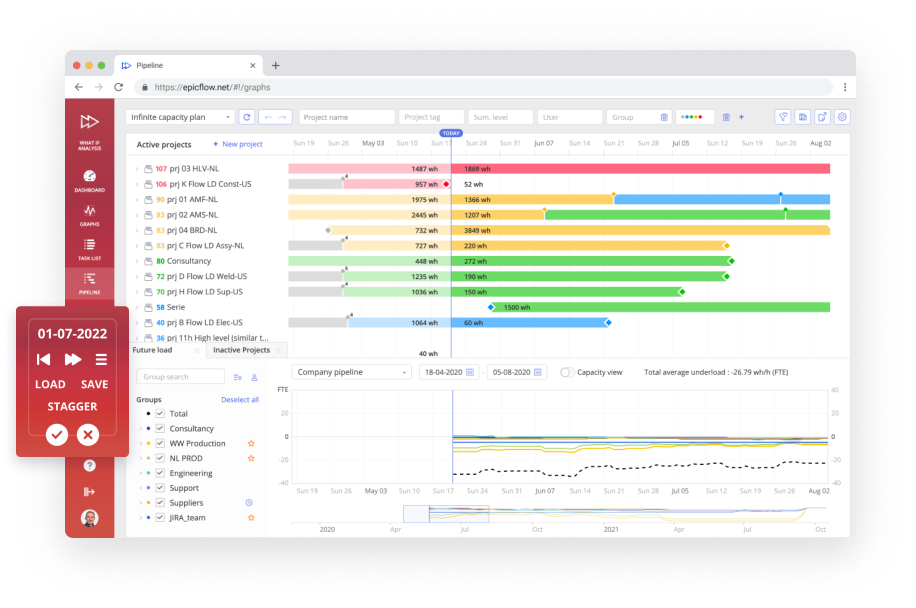Open the Infinite capacity plan dropdown
Image resolution: width=916 pixels, height=608 pixels.
[x=180, y=117]
